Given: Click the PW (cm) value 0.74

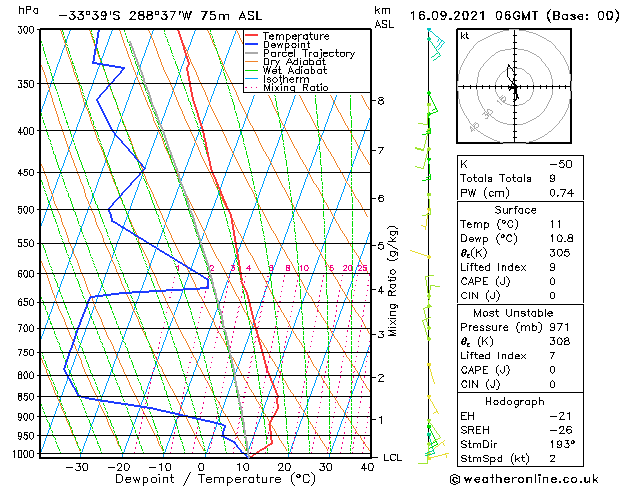Looking at the screenshot, I should pos(562,193).
